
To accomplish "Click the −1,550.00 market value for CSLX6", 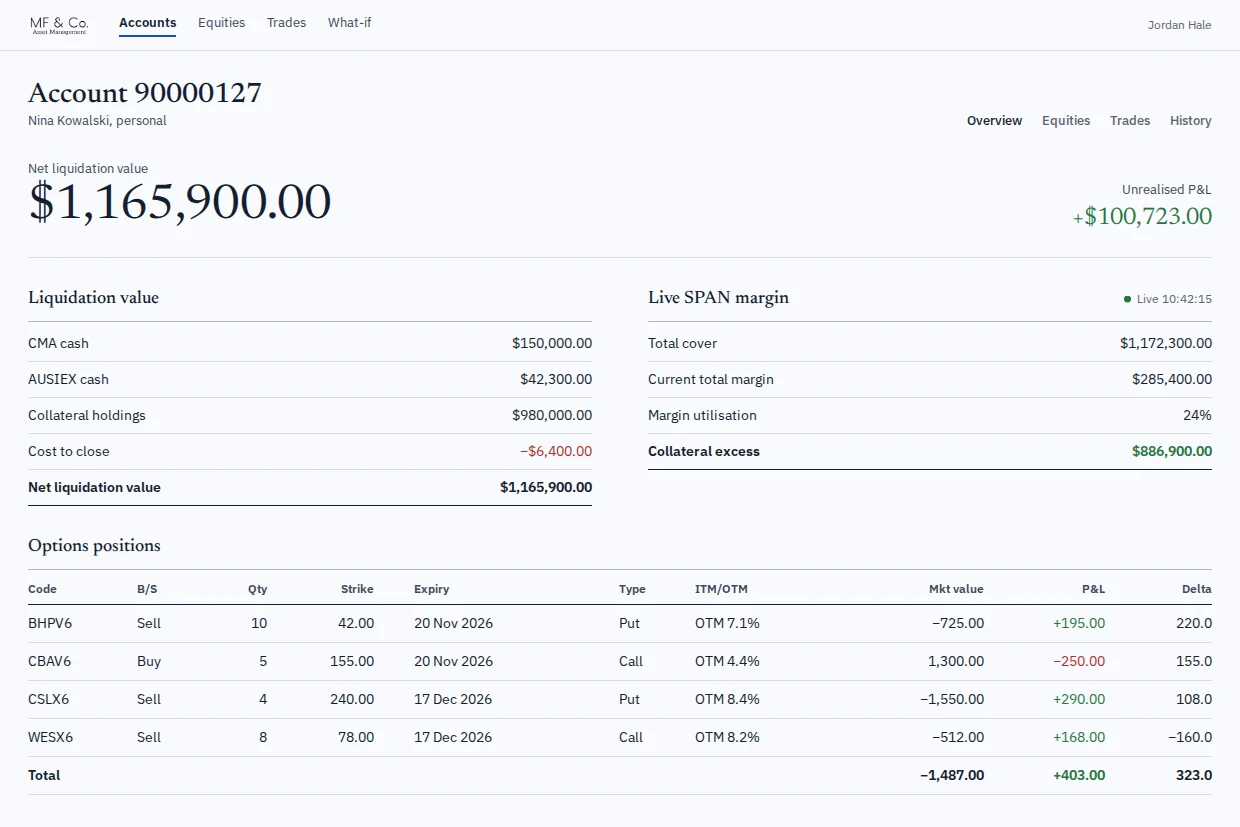I will pyautogui.click(x=952, y=699).
